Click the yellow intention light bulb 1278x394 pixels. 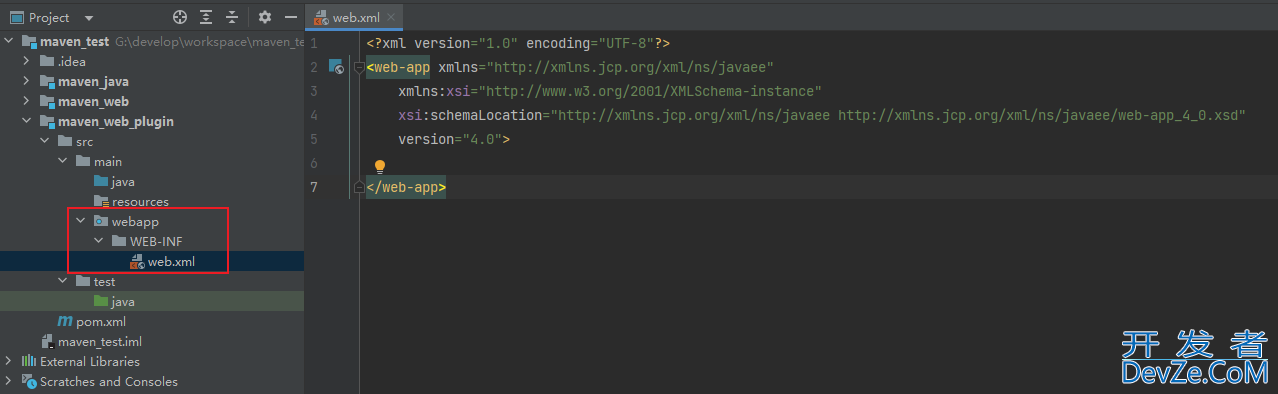coord(380,167)
